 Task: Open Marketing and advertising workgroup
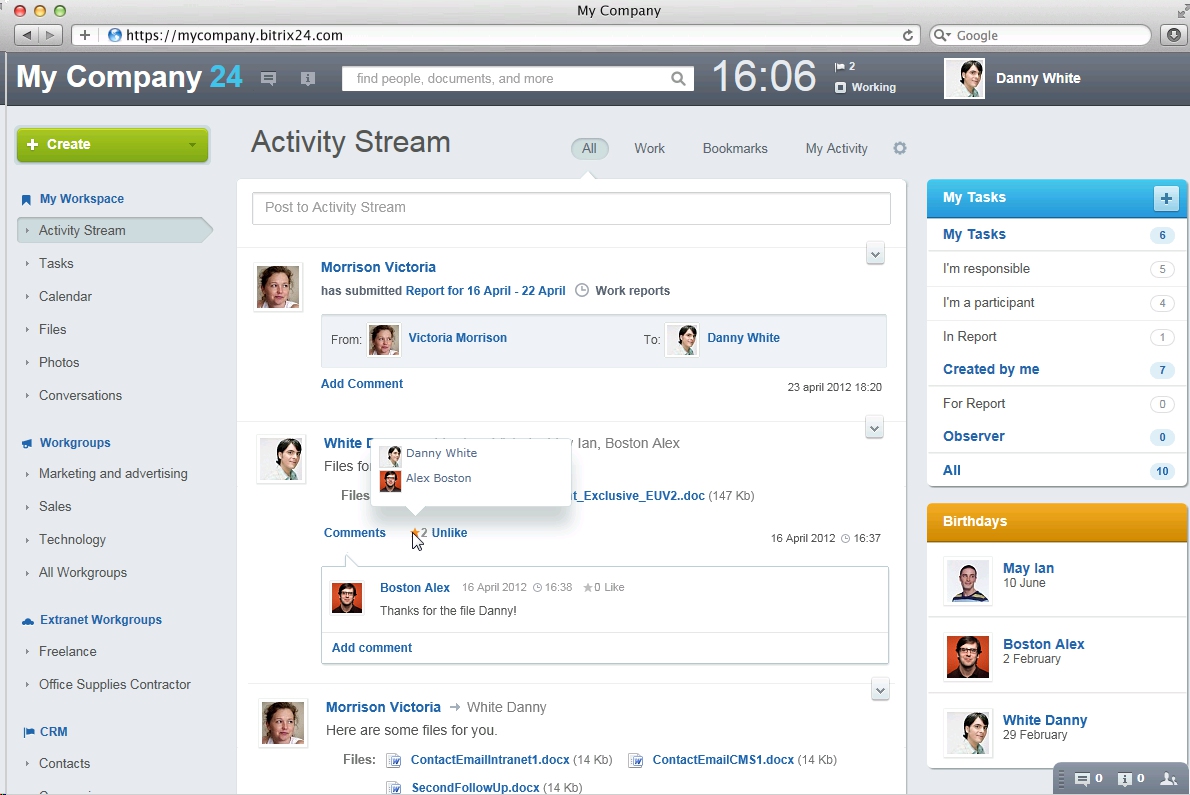(113, 473)
